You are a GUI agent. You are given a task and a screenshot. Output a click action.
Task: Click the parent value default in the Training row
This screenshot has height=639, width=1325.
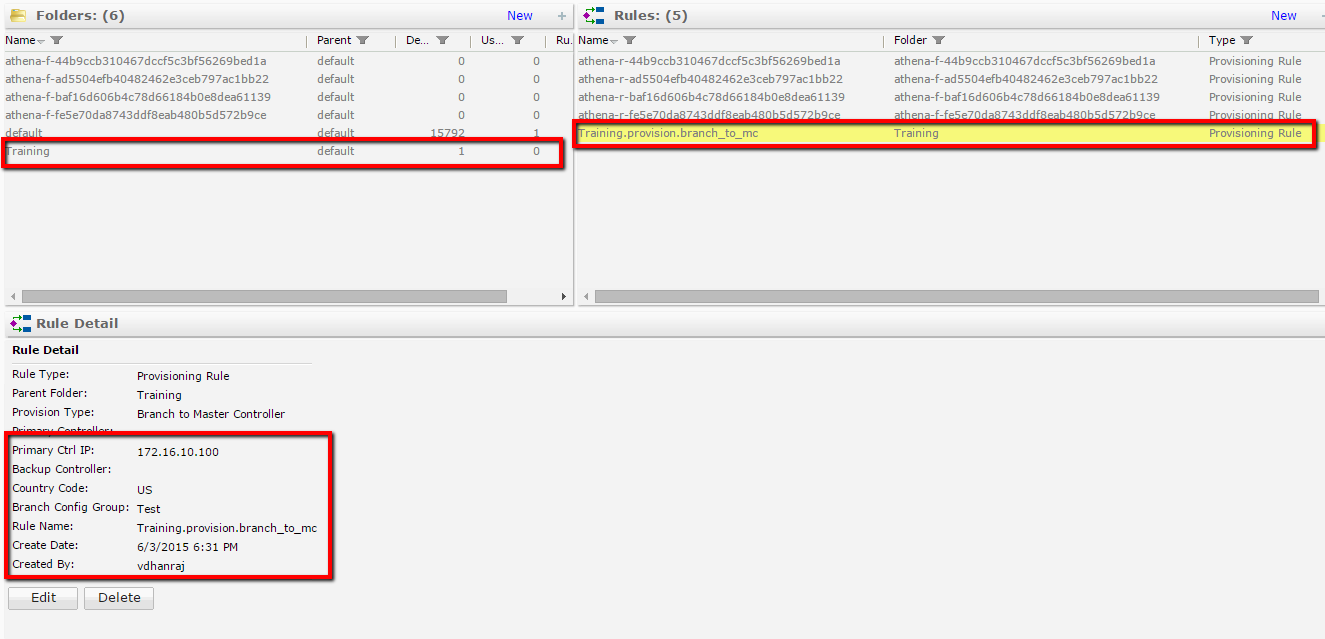(x=336, y=151)
